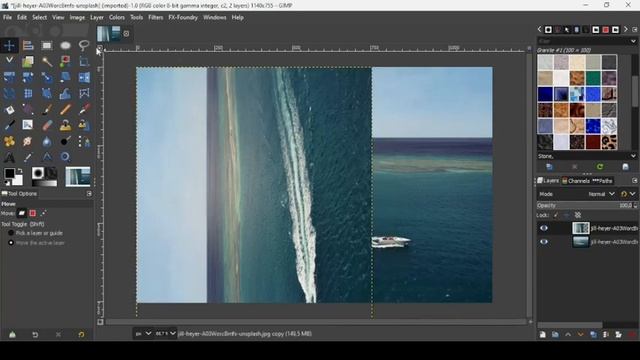Select the Rectangle Select tool
Image resolution: width=640 pixels, height=360 pixels.
coord(47,45)
